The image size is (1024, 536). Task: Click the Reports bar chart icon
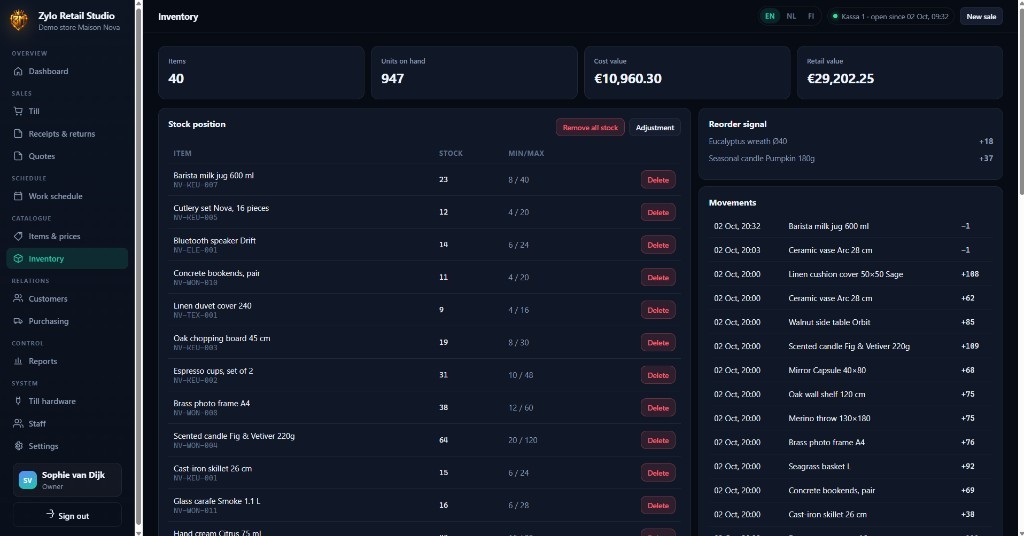(18, 361)
